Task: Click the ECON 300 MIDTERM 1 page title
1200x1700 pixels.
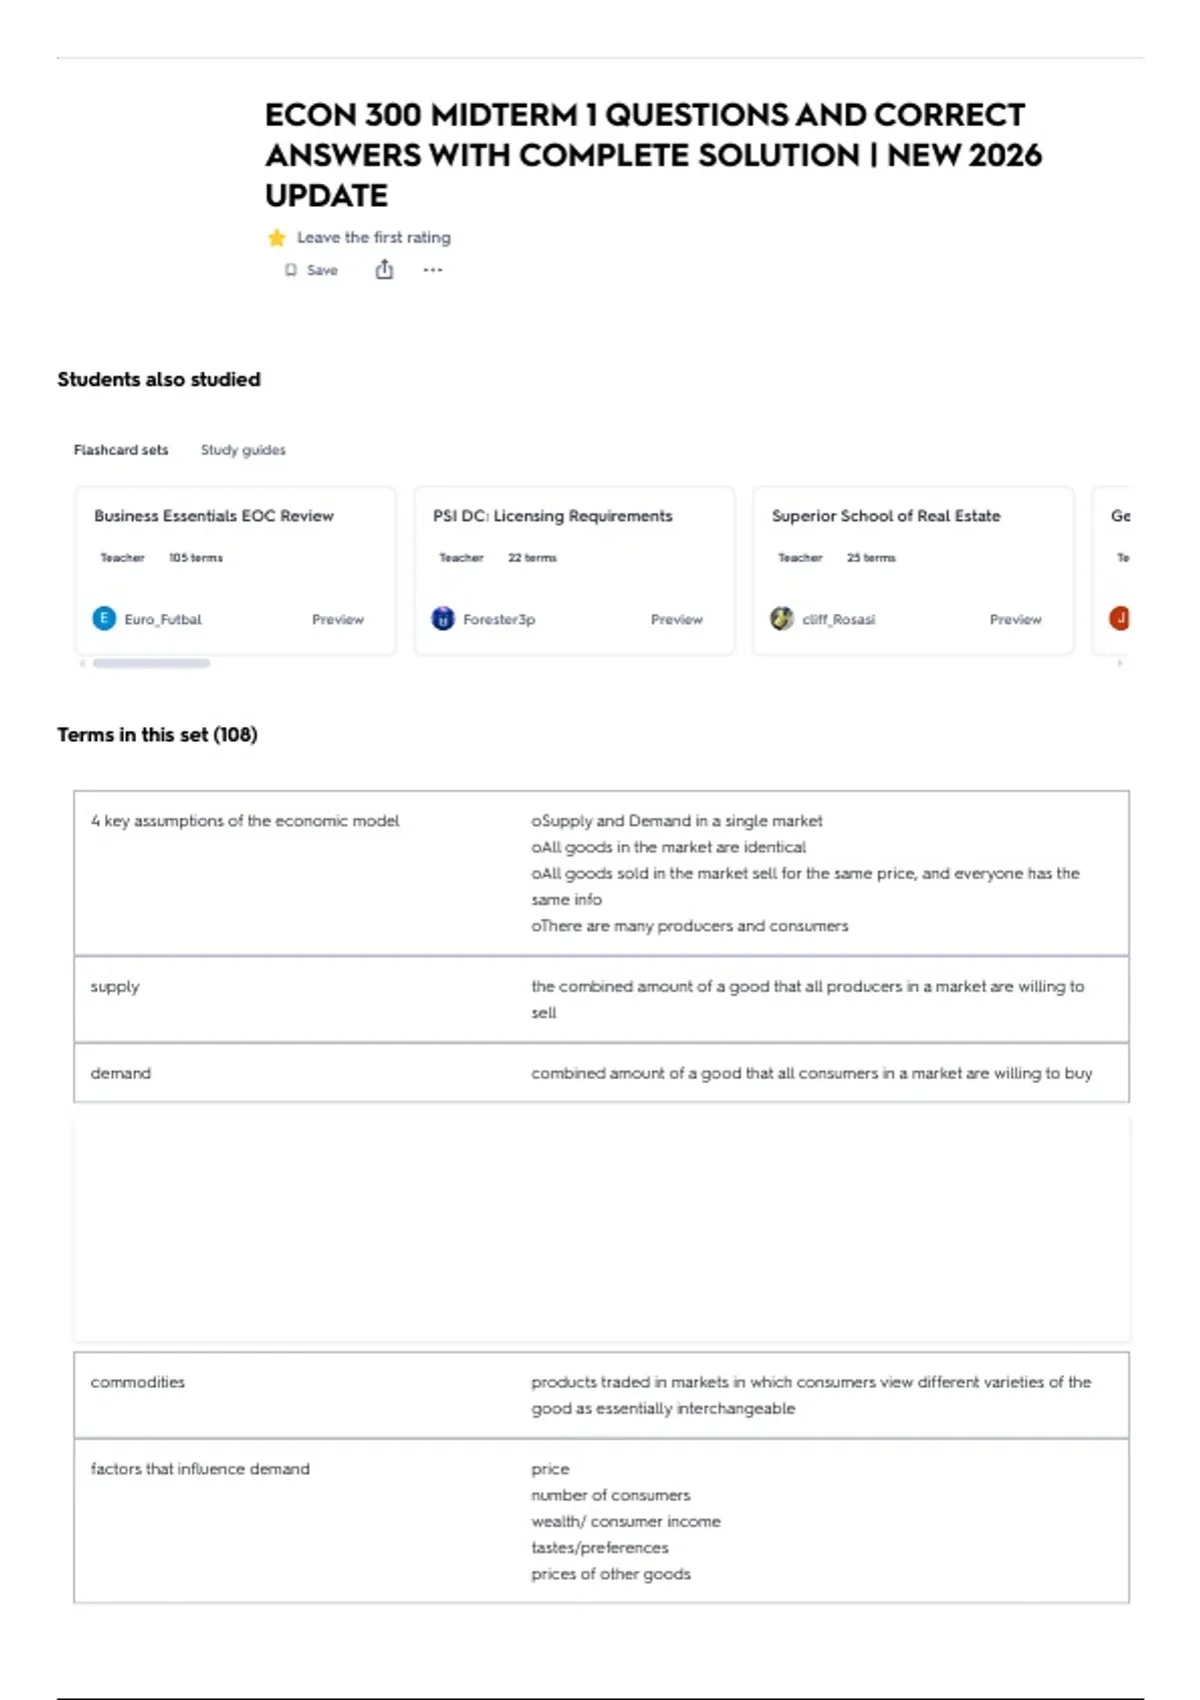Action: click(x=653, y=155)
